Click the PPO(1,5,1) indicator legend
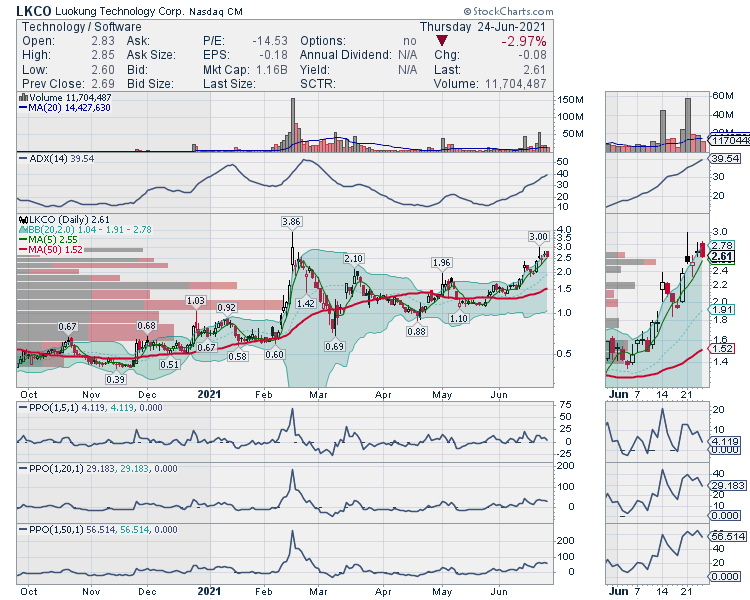The image size is (750, 600). coord(91,408)
